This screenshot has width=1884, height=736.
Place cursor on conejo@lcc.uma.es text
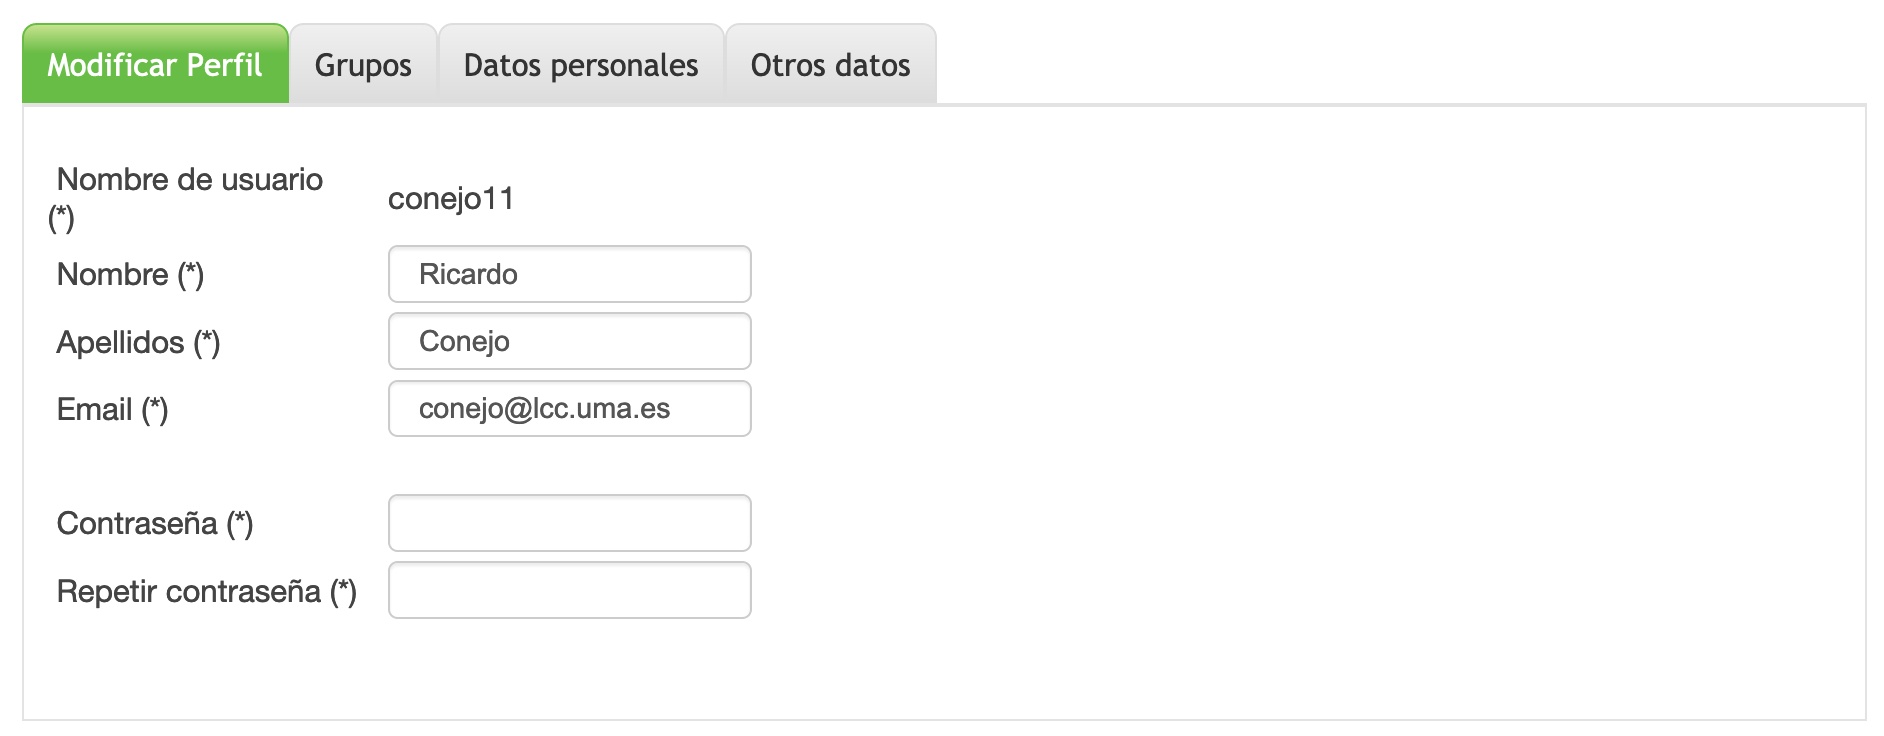[x=544, y=408]
